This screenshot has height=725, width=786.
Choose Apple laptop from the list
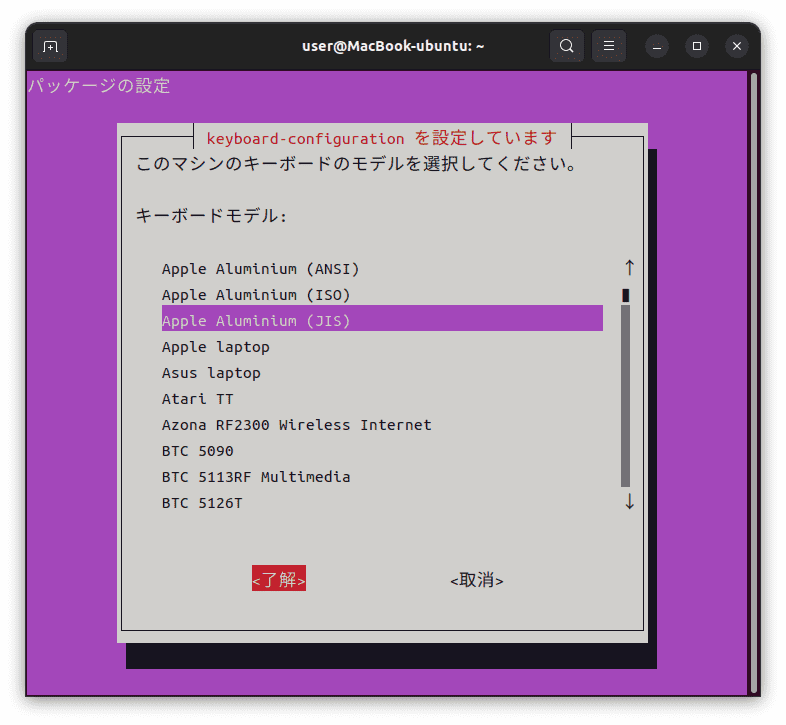[382, 347]
